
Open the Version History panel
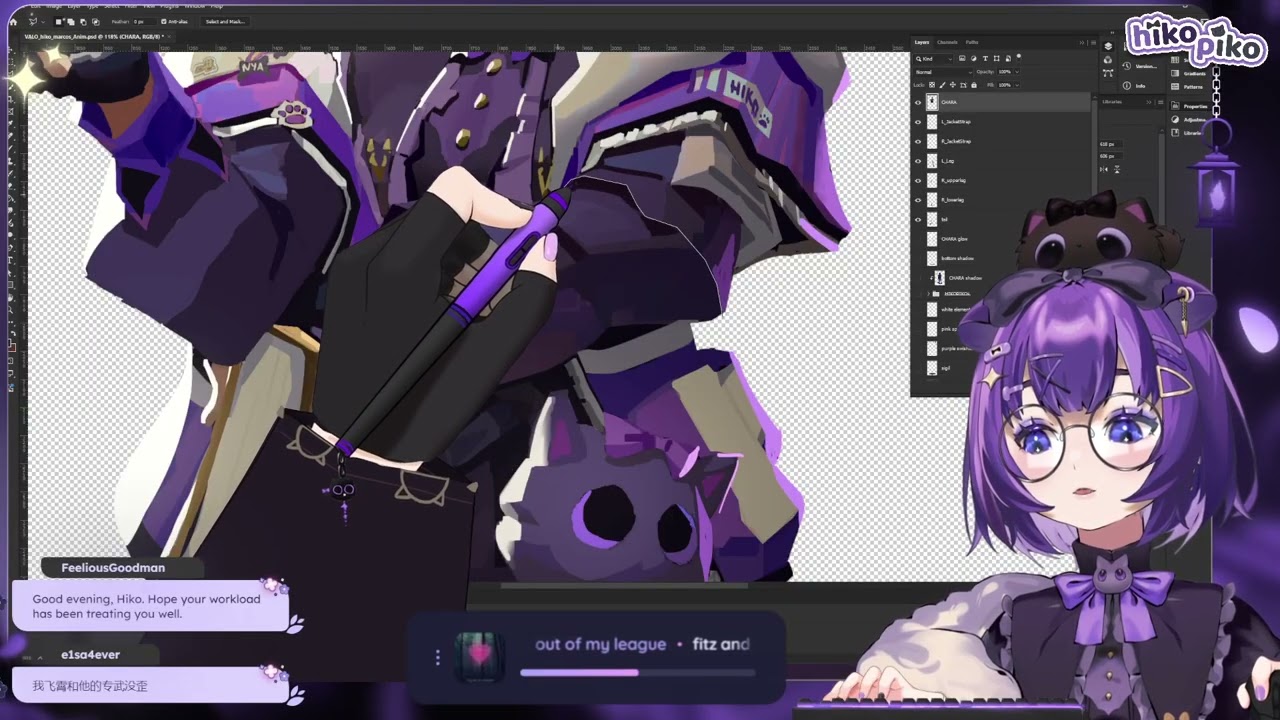click(x=1138, y=66)
